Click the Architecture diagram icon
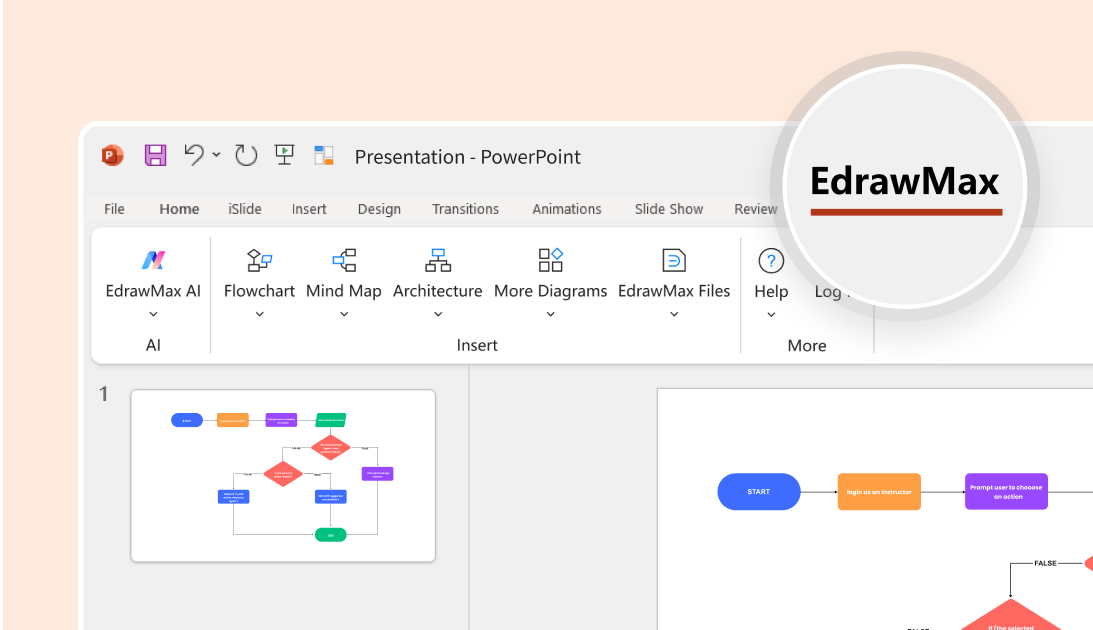1093x630 pixels. (x=438, y=260)
